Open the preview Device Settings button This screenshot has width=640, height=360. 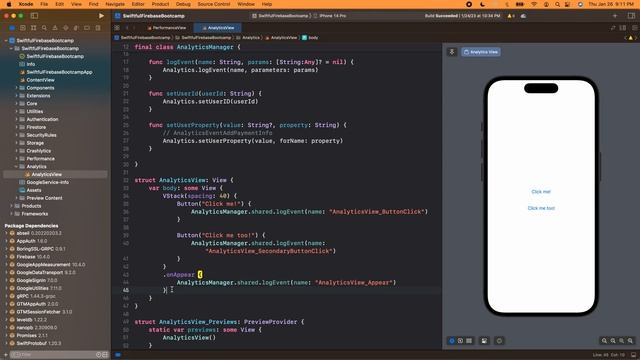pos(484,340)
